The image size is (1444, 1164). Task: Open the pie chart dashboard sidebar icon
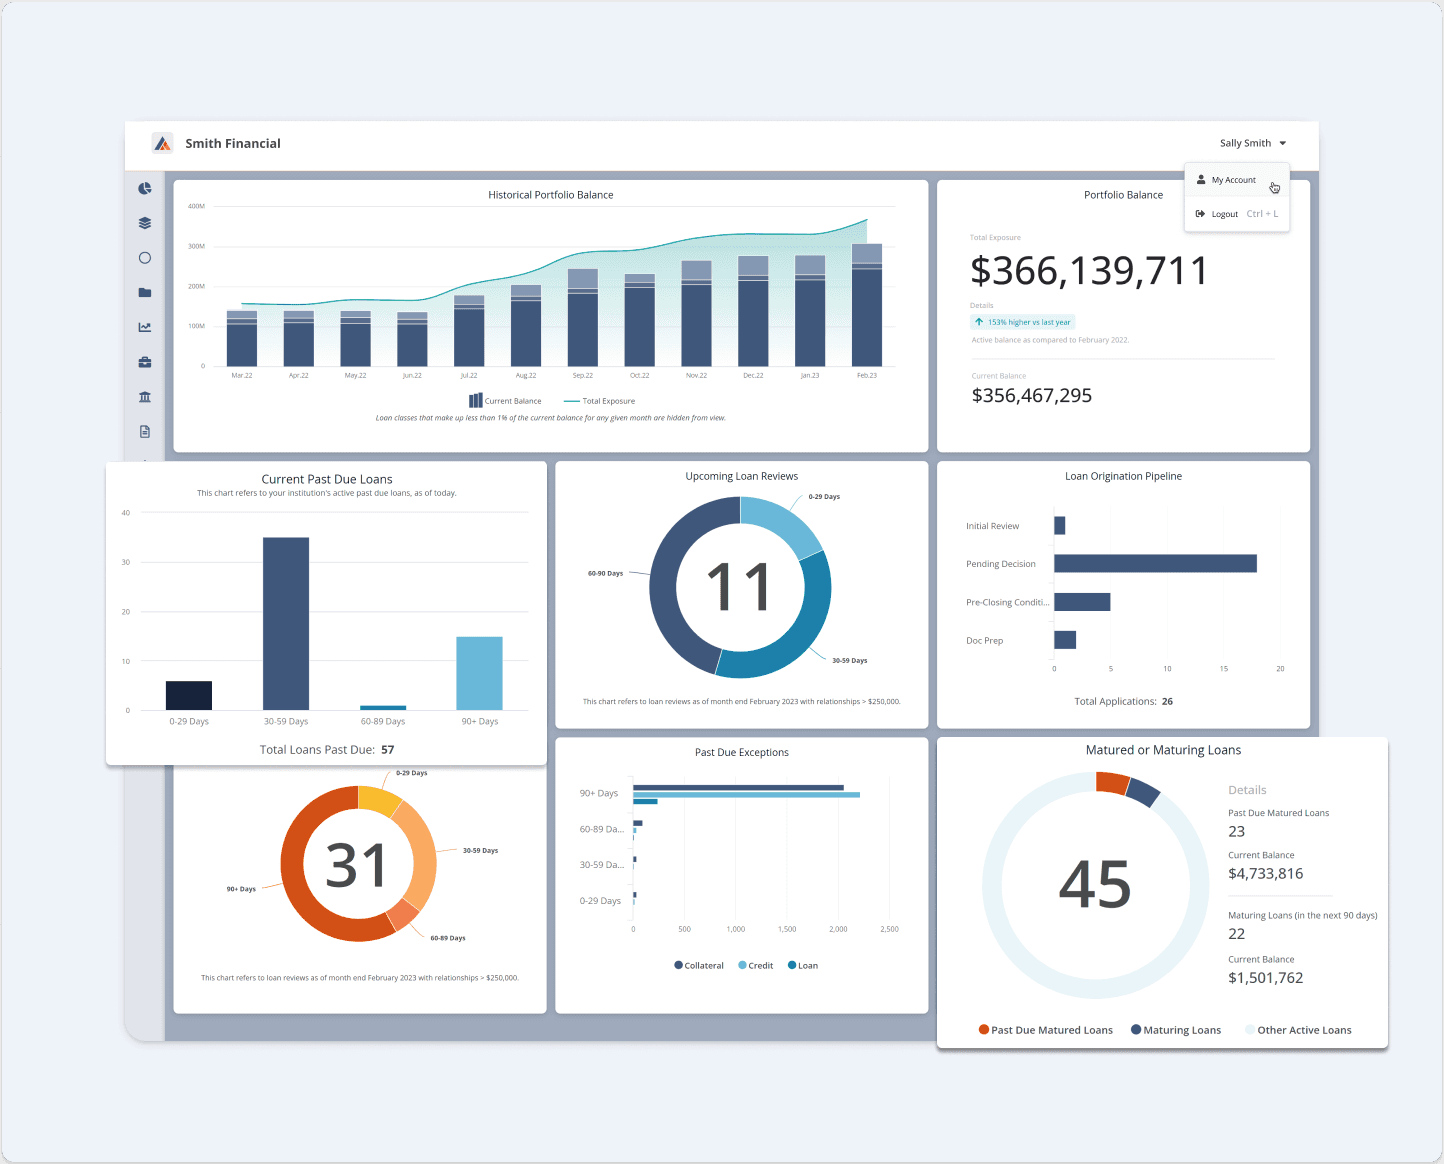point(145,188)
